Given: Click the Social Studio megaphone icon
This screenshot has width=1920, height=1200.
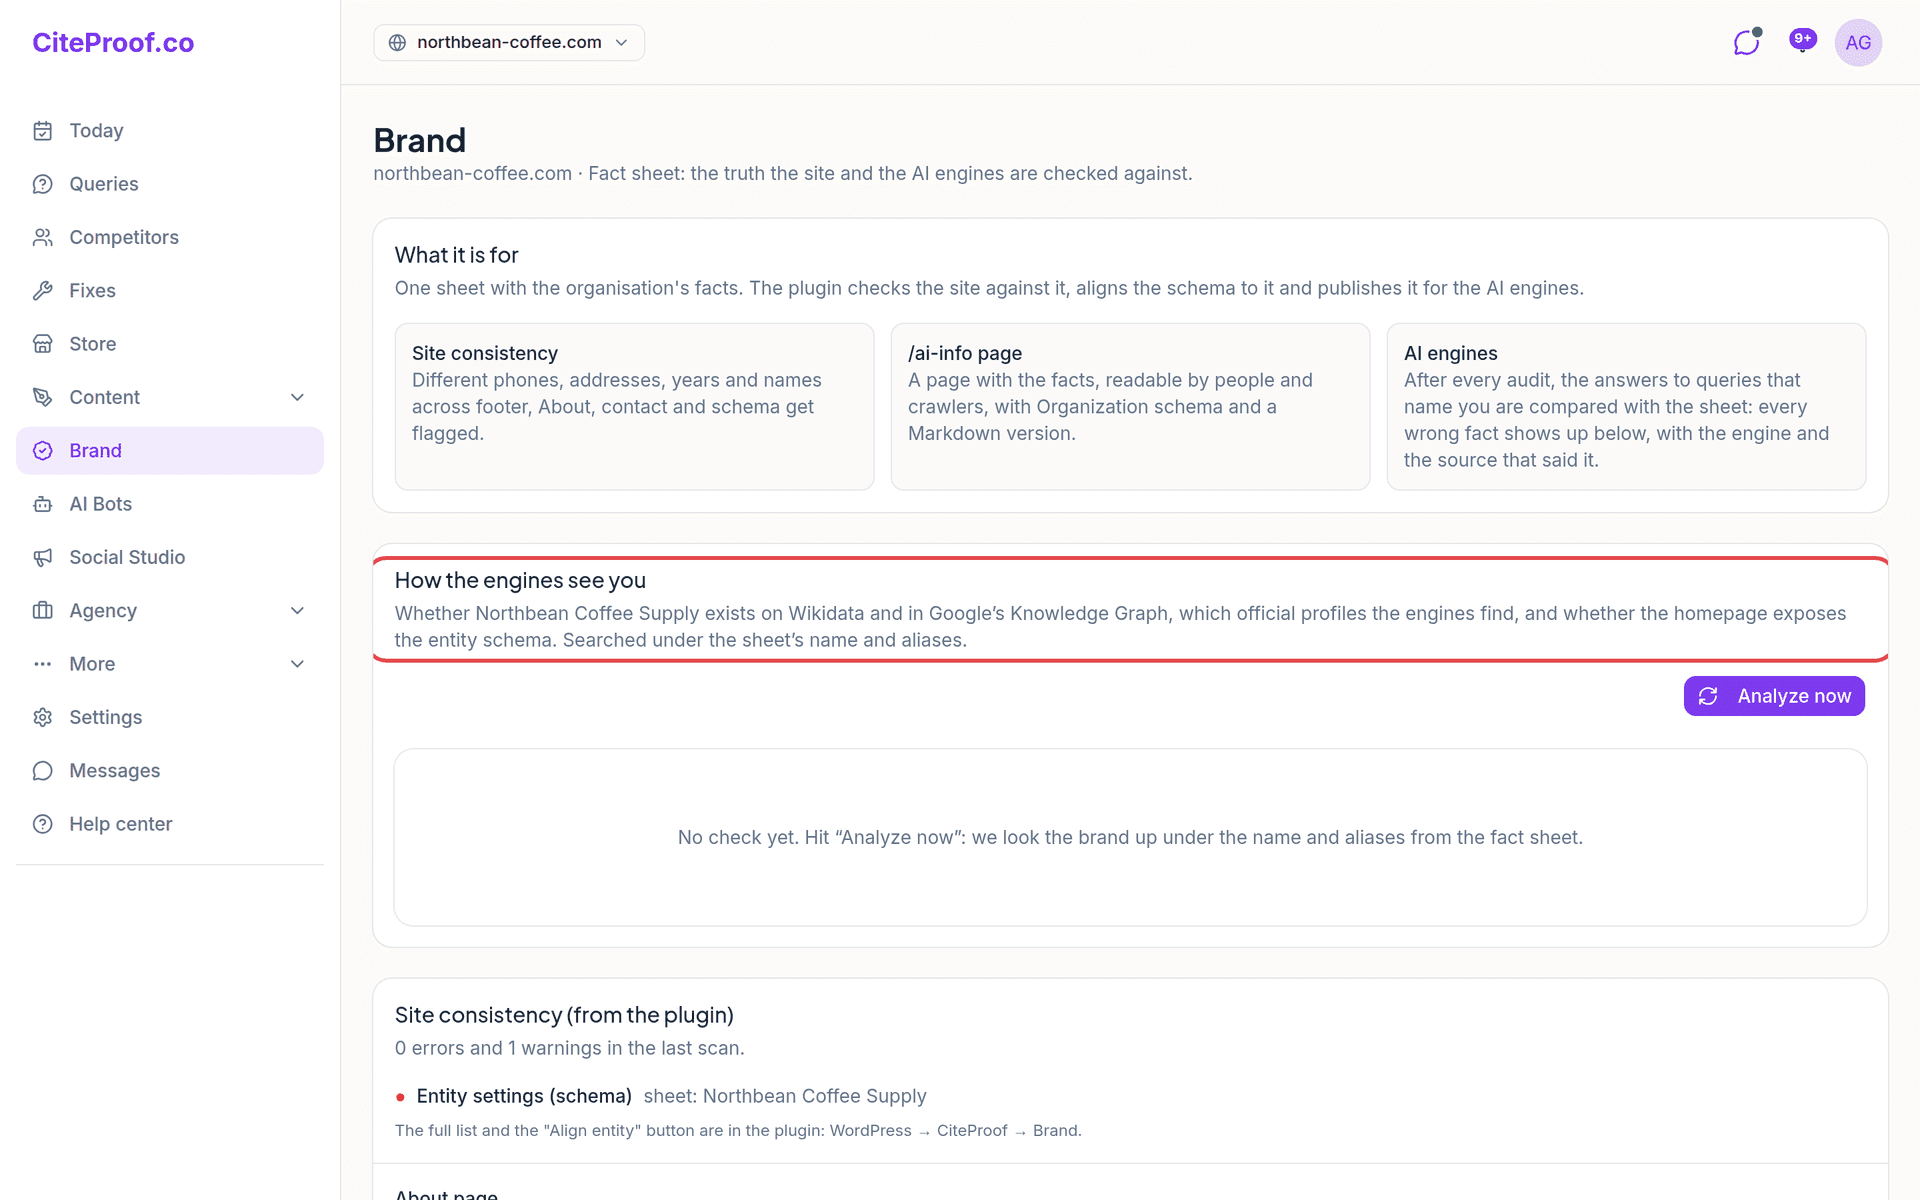Looking at the screenshot, I should tap(43, 557).
